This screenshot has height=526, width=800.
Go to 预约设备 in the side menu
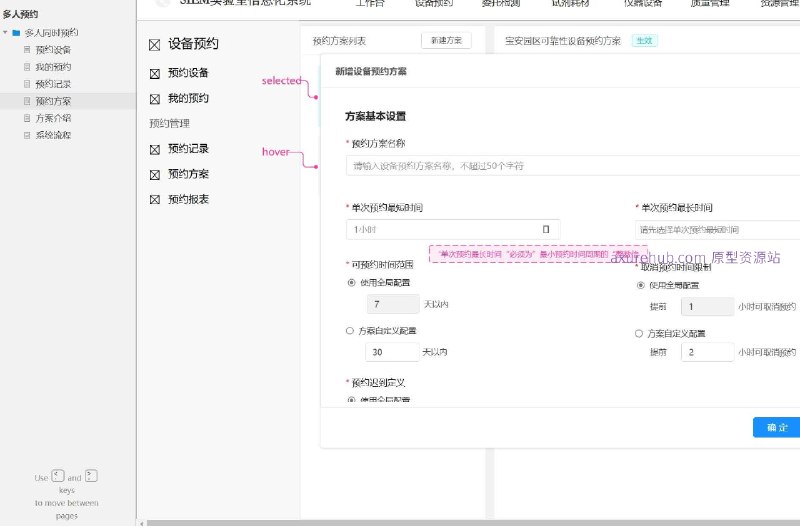[188, 73]
